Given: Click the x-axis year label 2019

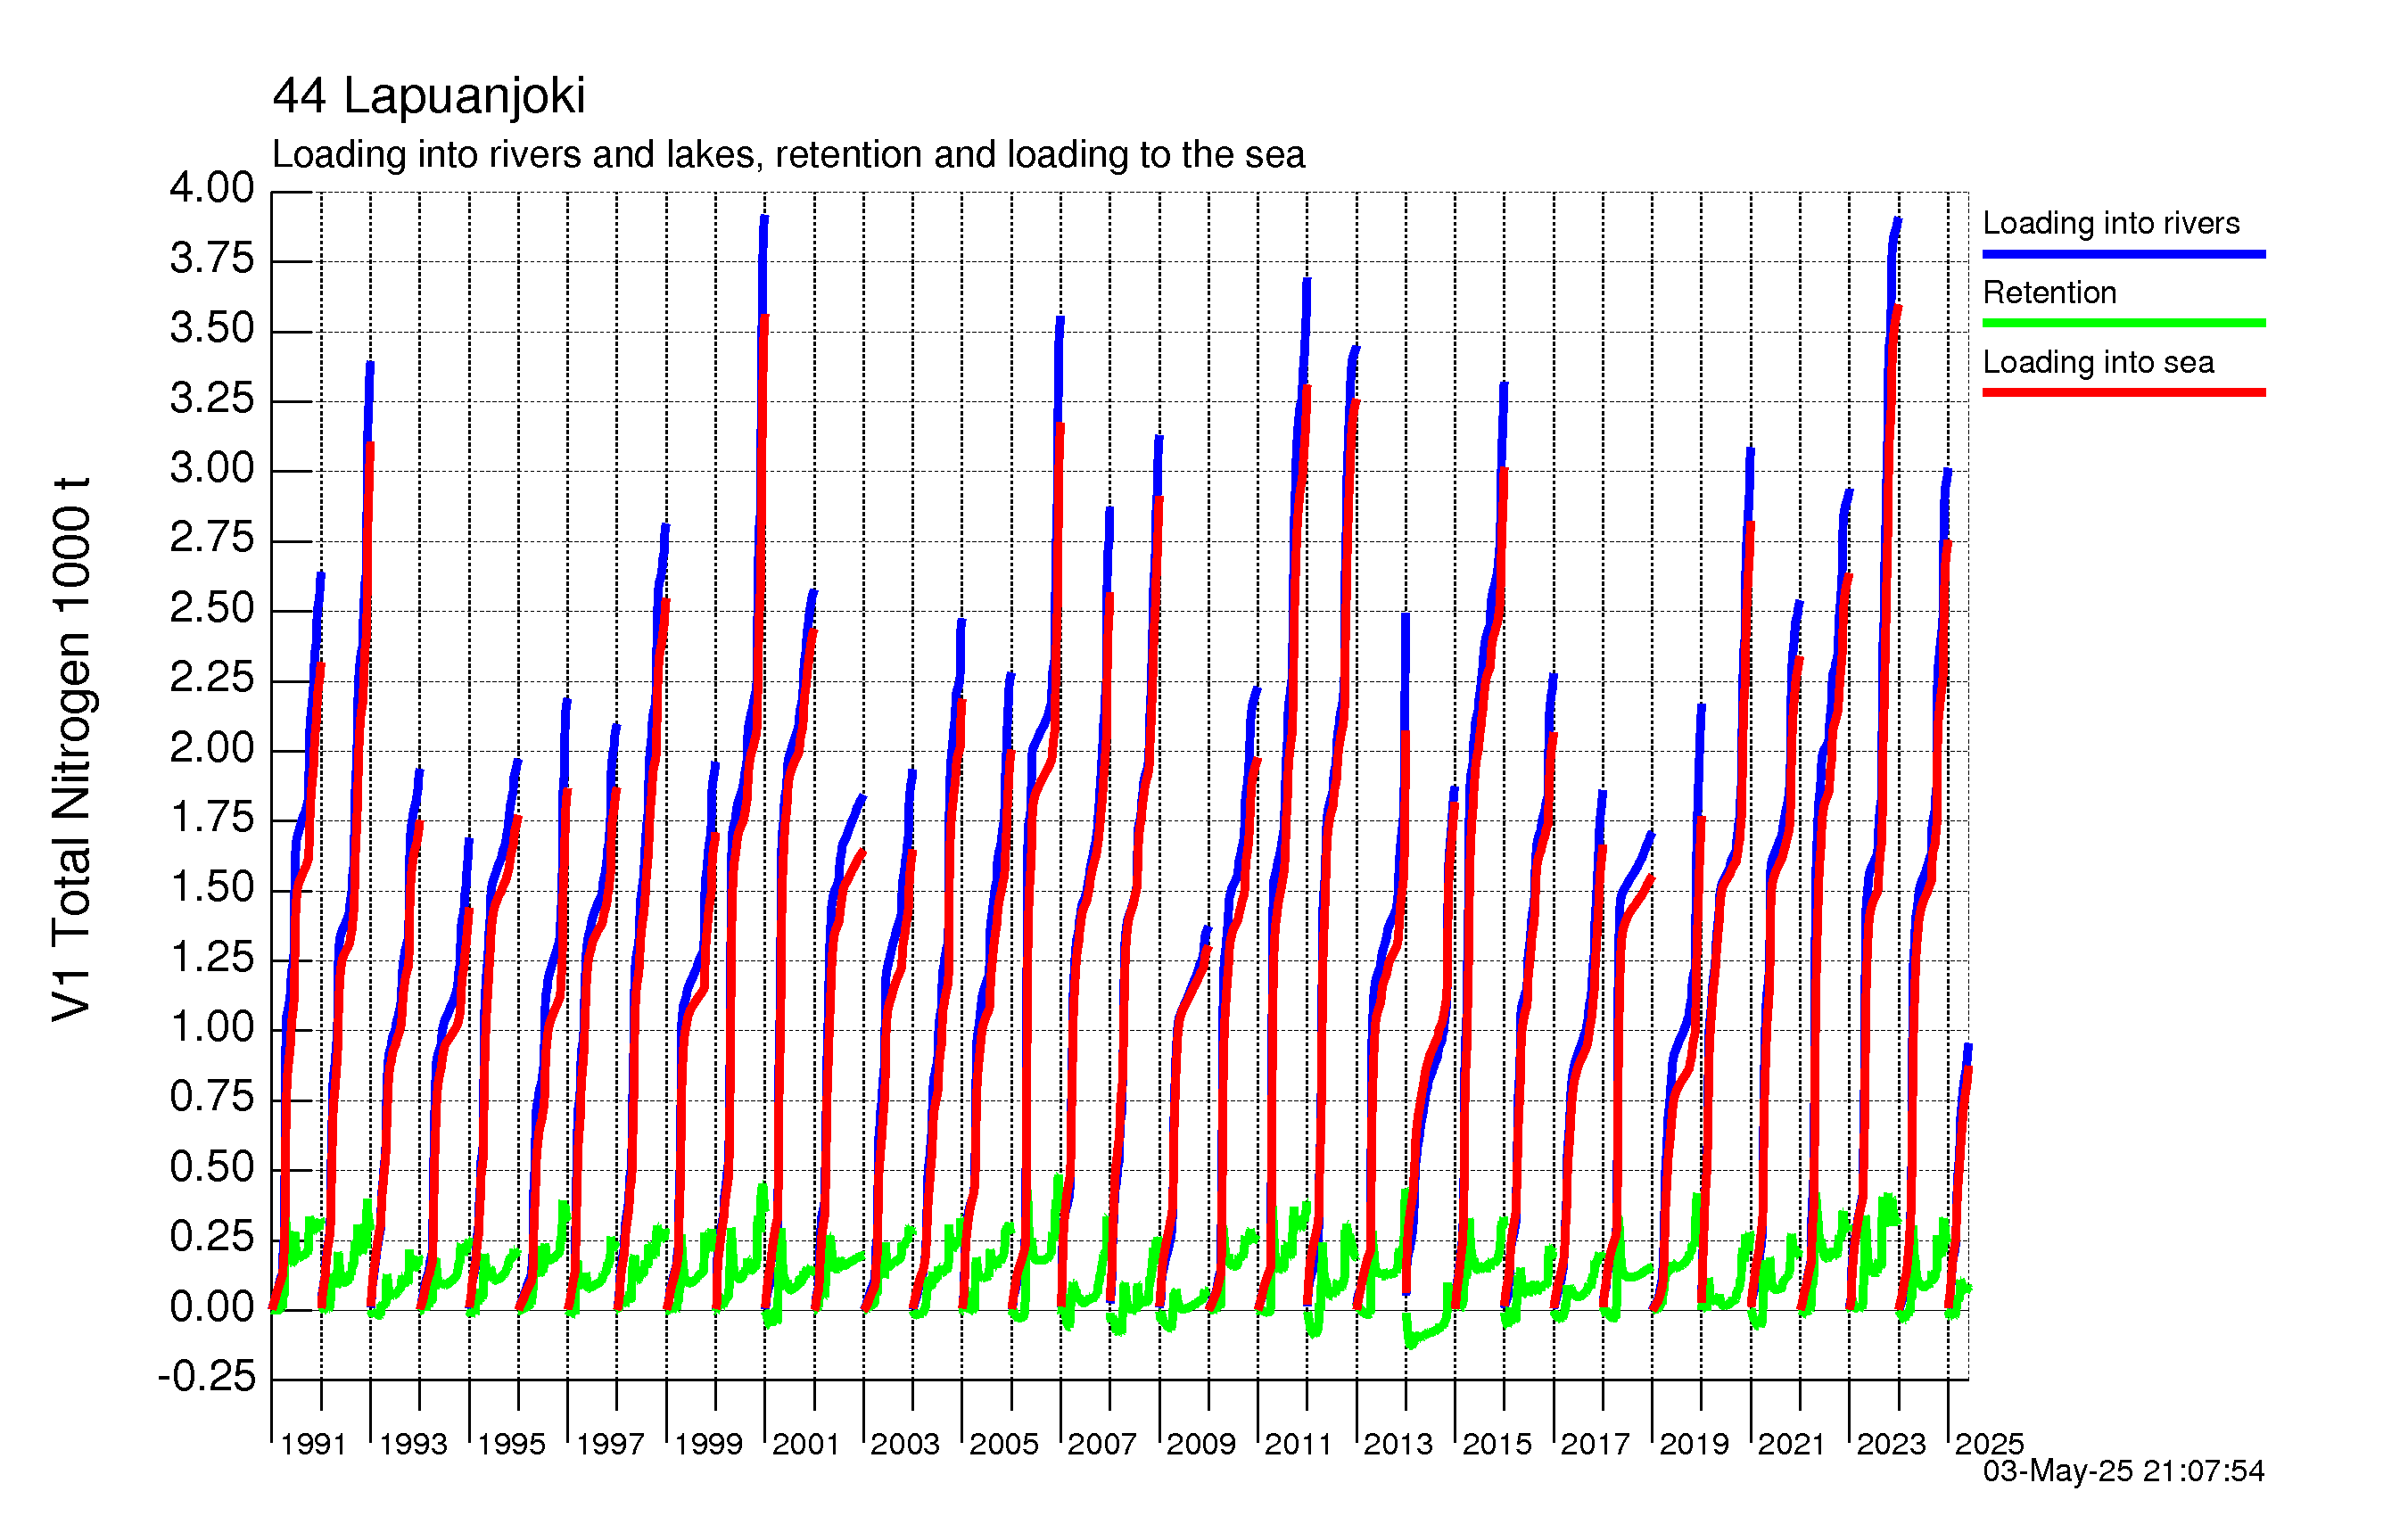Looking at the screenshot, I should tap(1694, 1444).
